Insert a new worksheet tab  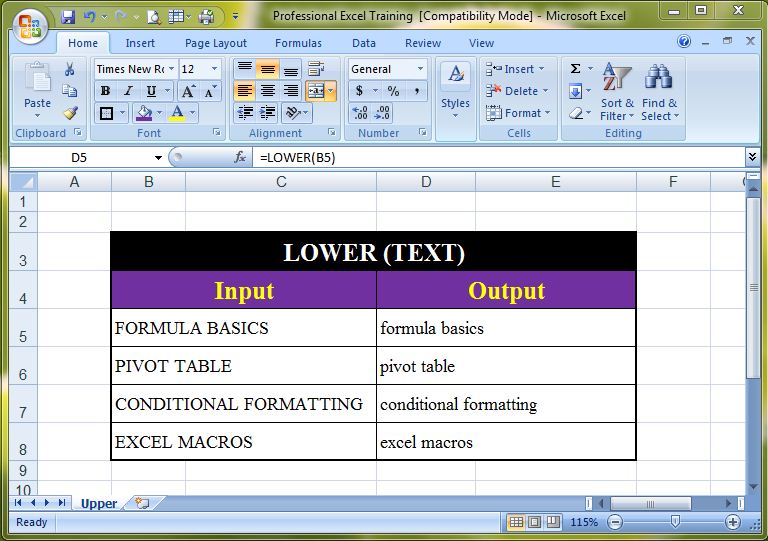point(143,503)
